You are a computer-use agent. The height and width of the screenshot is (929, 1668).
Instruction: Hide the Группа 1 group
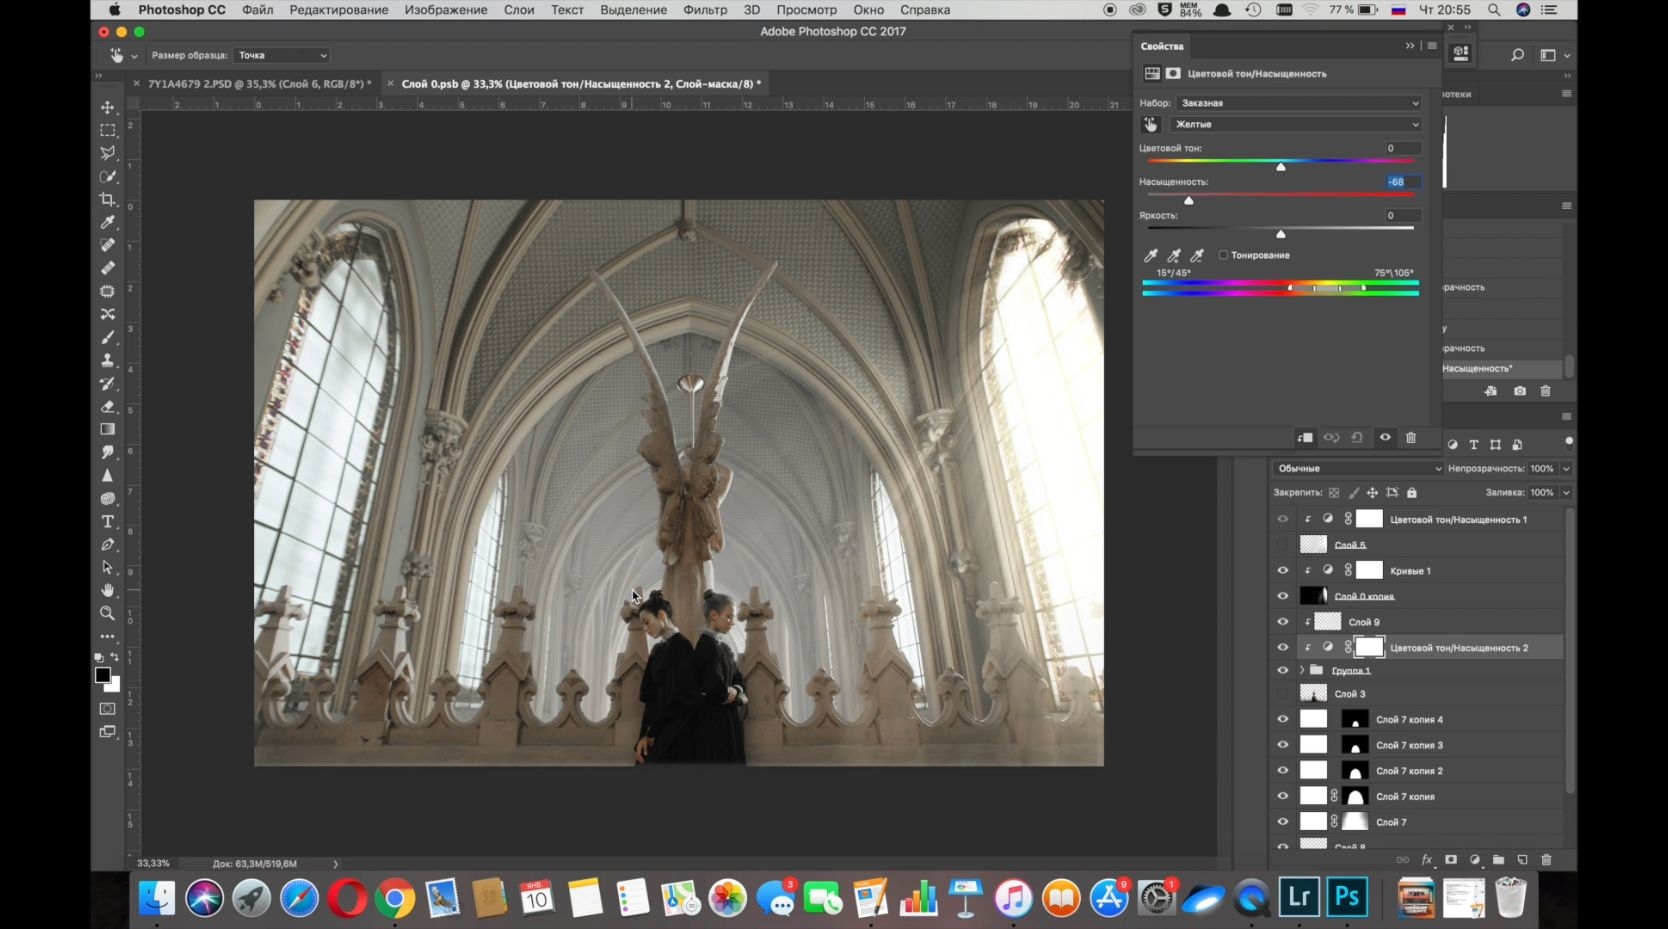tap(1283, 670)
